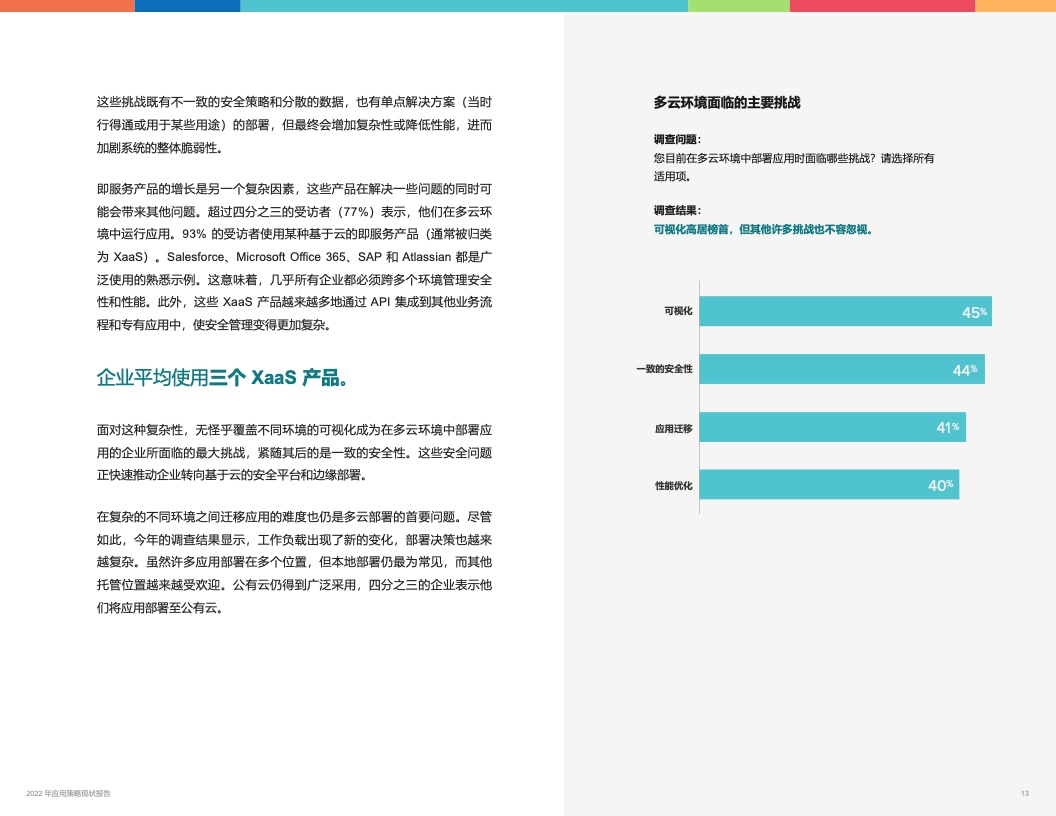The height and width of the screenshot is (816, 1056).
Task: Click the footer text 2022 年应用策略现状报告
Action: [69, 793]
